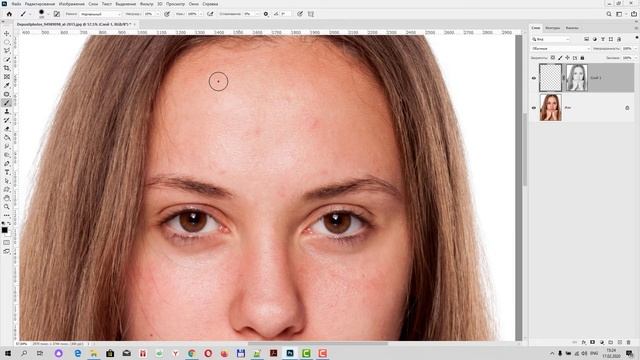Viewport: 640px width, 360px height.
Task: Hide the background portrait layer
Action: pyautogui.click(x=533, y=108)
